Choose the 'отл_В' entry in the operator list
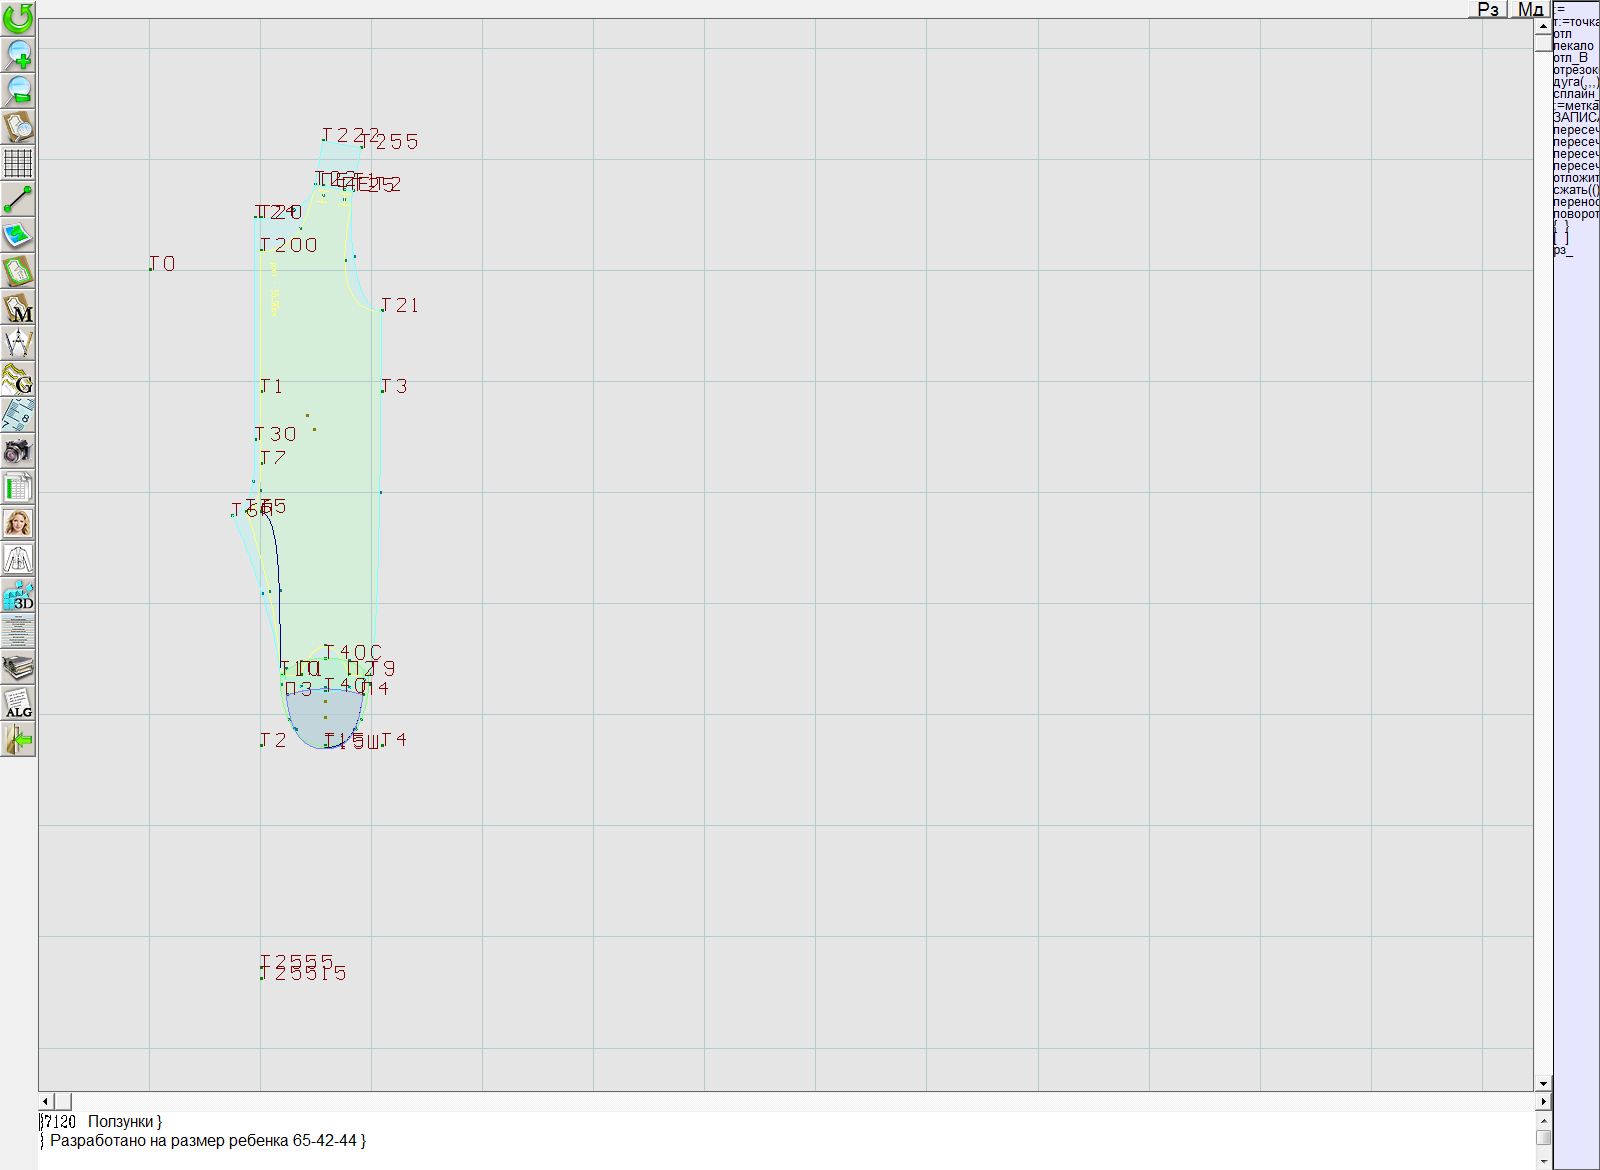 click(1570, 58)
